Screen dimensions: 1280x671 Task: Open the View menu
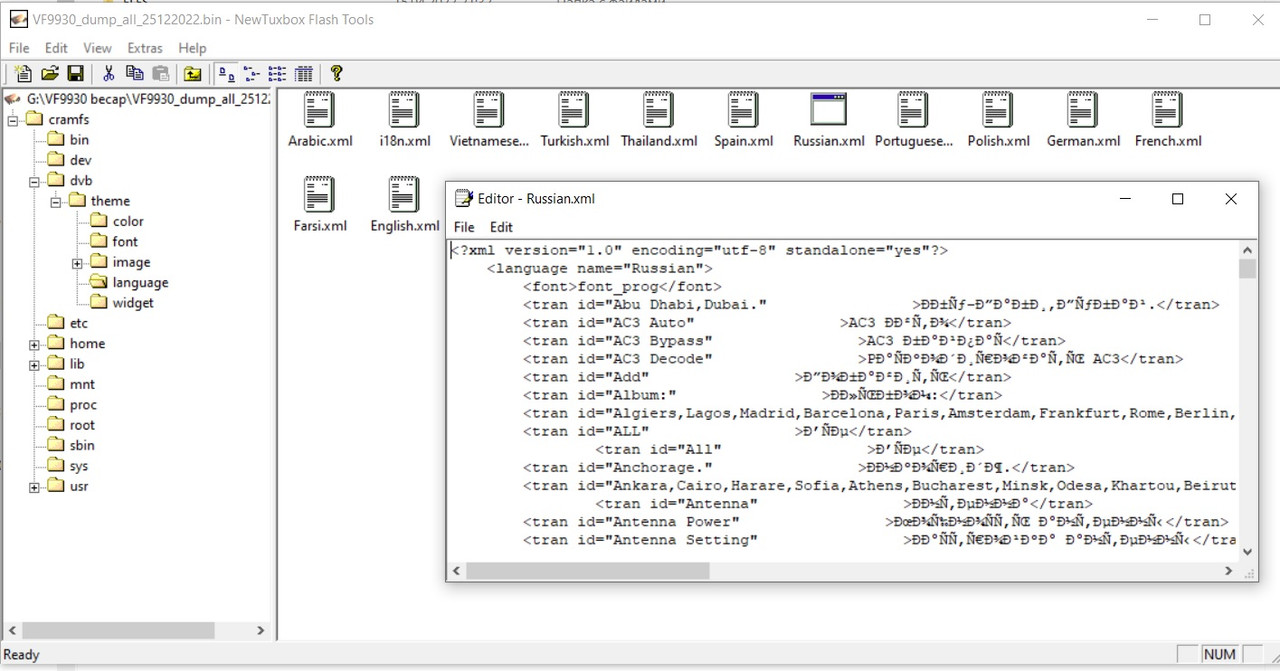point(97,48)
